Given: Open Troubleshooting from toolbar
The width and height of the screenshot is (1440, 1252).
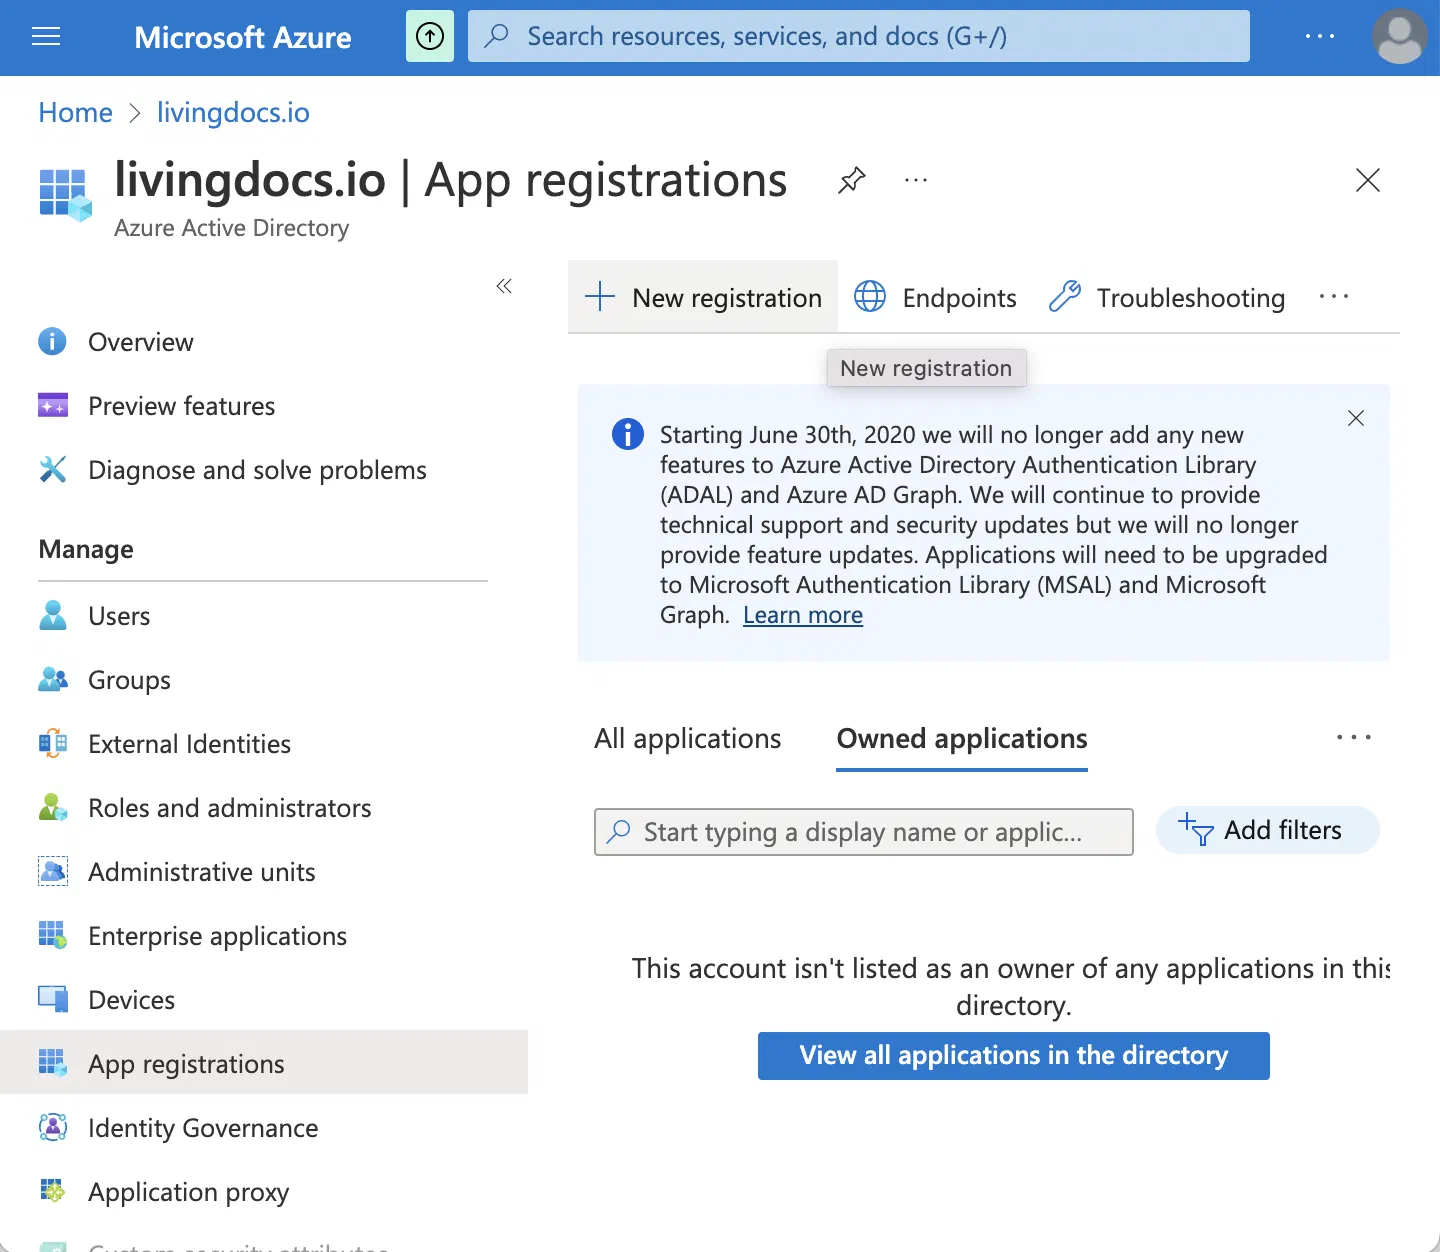Looking at the screenshot, I should tap(1167, 298).
